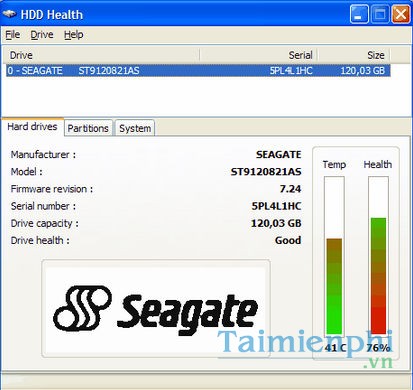Close the HDD Health window
Screen dimensions: 413x390
400,14
